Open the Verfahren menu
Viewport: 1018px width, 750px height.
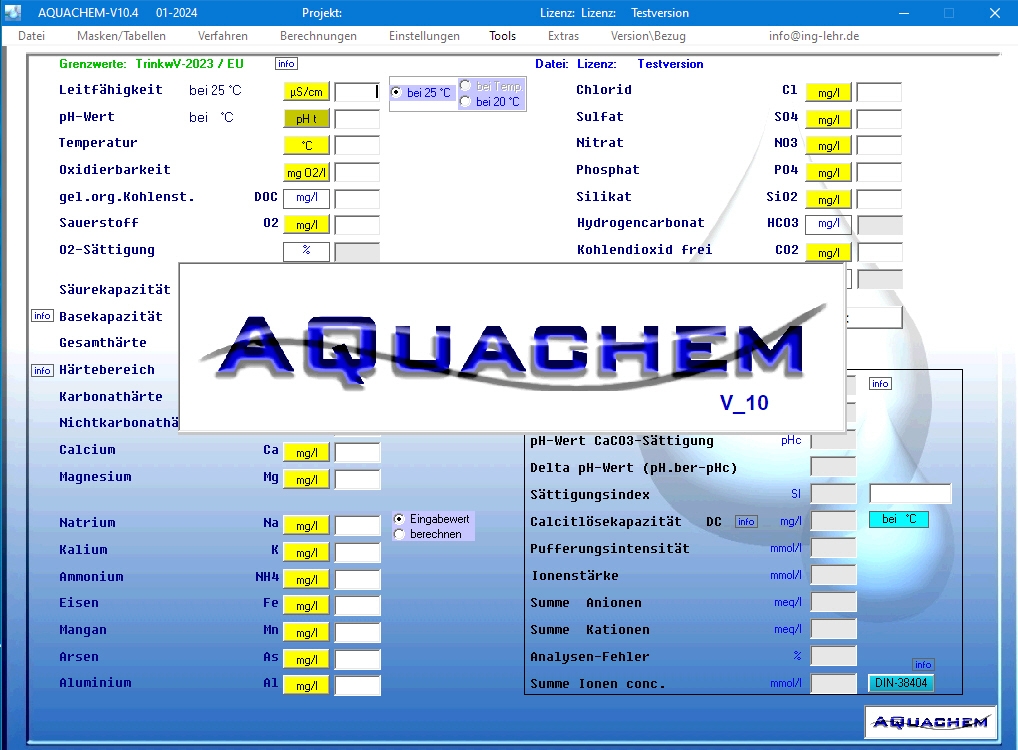(223, 36)
